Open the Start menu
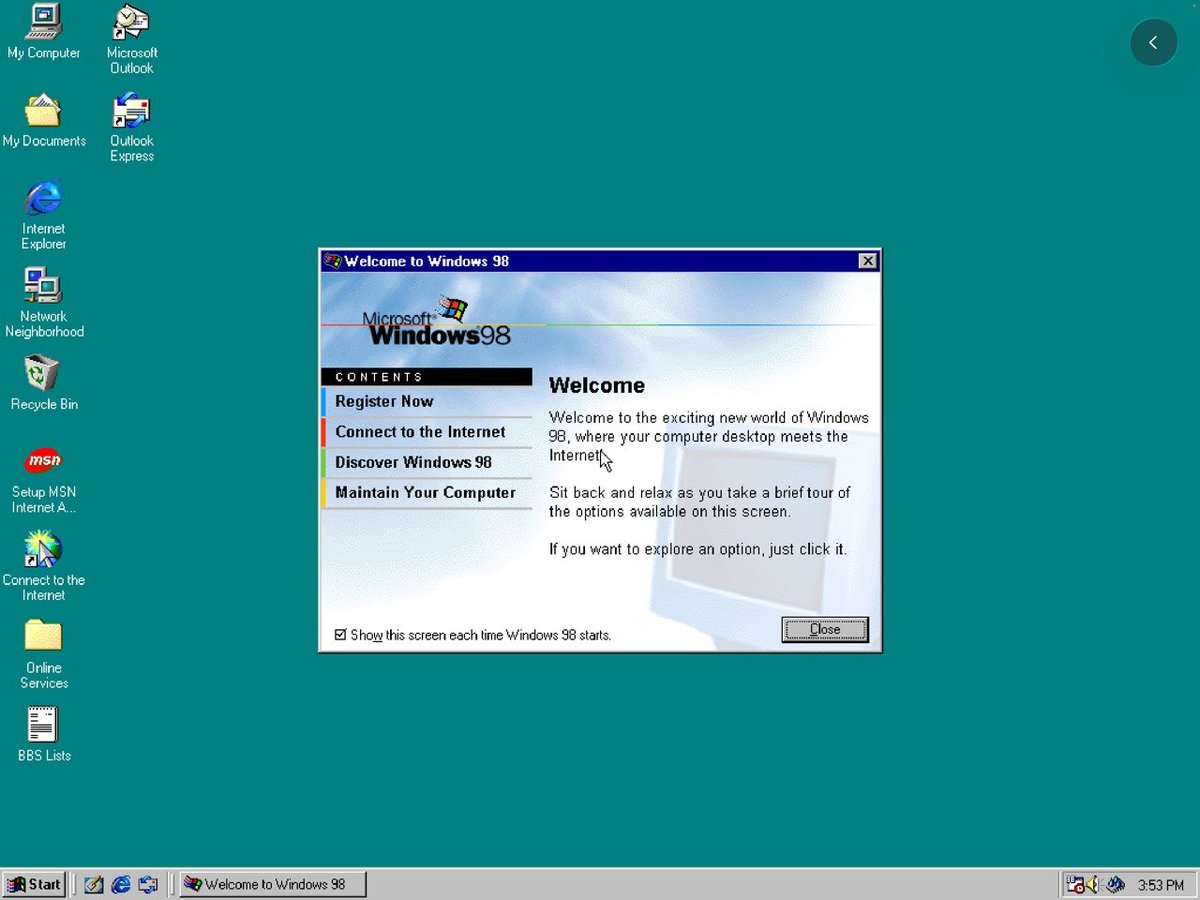The height and width of the screenshot is (900, 1200). point(34,884)
